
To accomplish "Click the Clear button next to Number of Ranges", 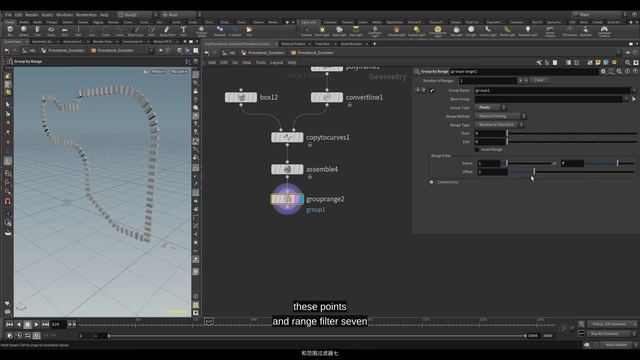I will (539, 80).
